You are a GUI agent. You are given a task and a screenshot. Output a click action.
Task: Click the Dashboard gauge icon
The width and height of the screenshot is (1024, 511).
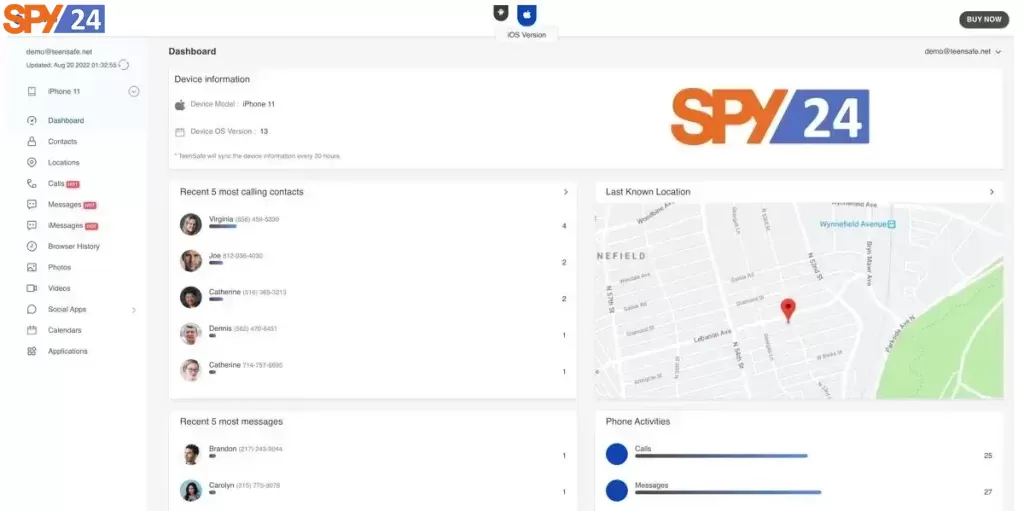pyautogui.click(x=31, y=121)
